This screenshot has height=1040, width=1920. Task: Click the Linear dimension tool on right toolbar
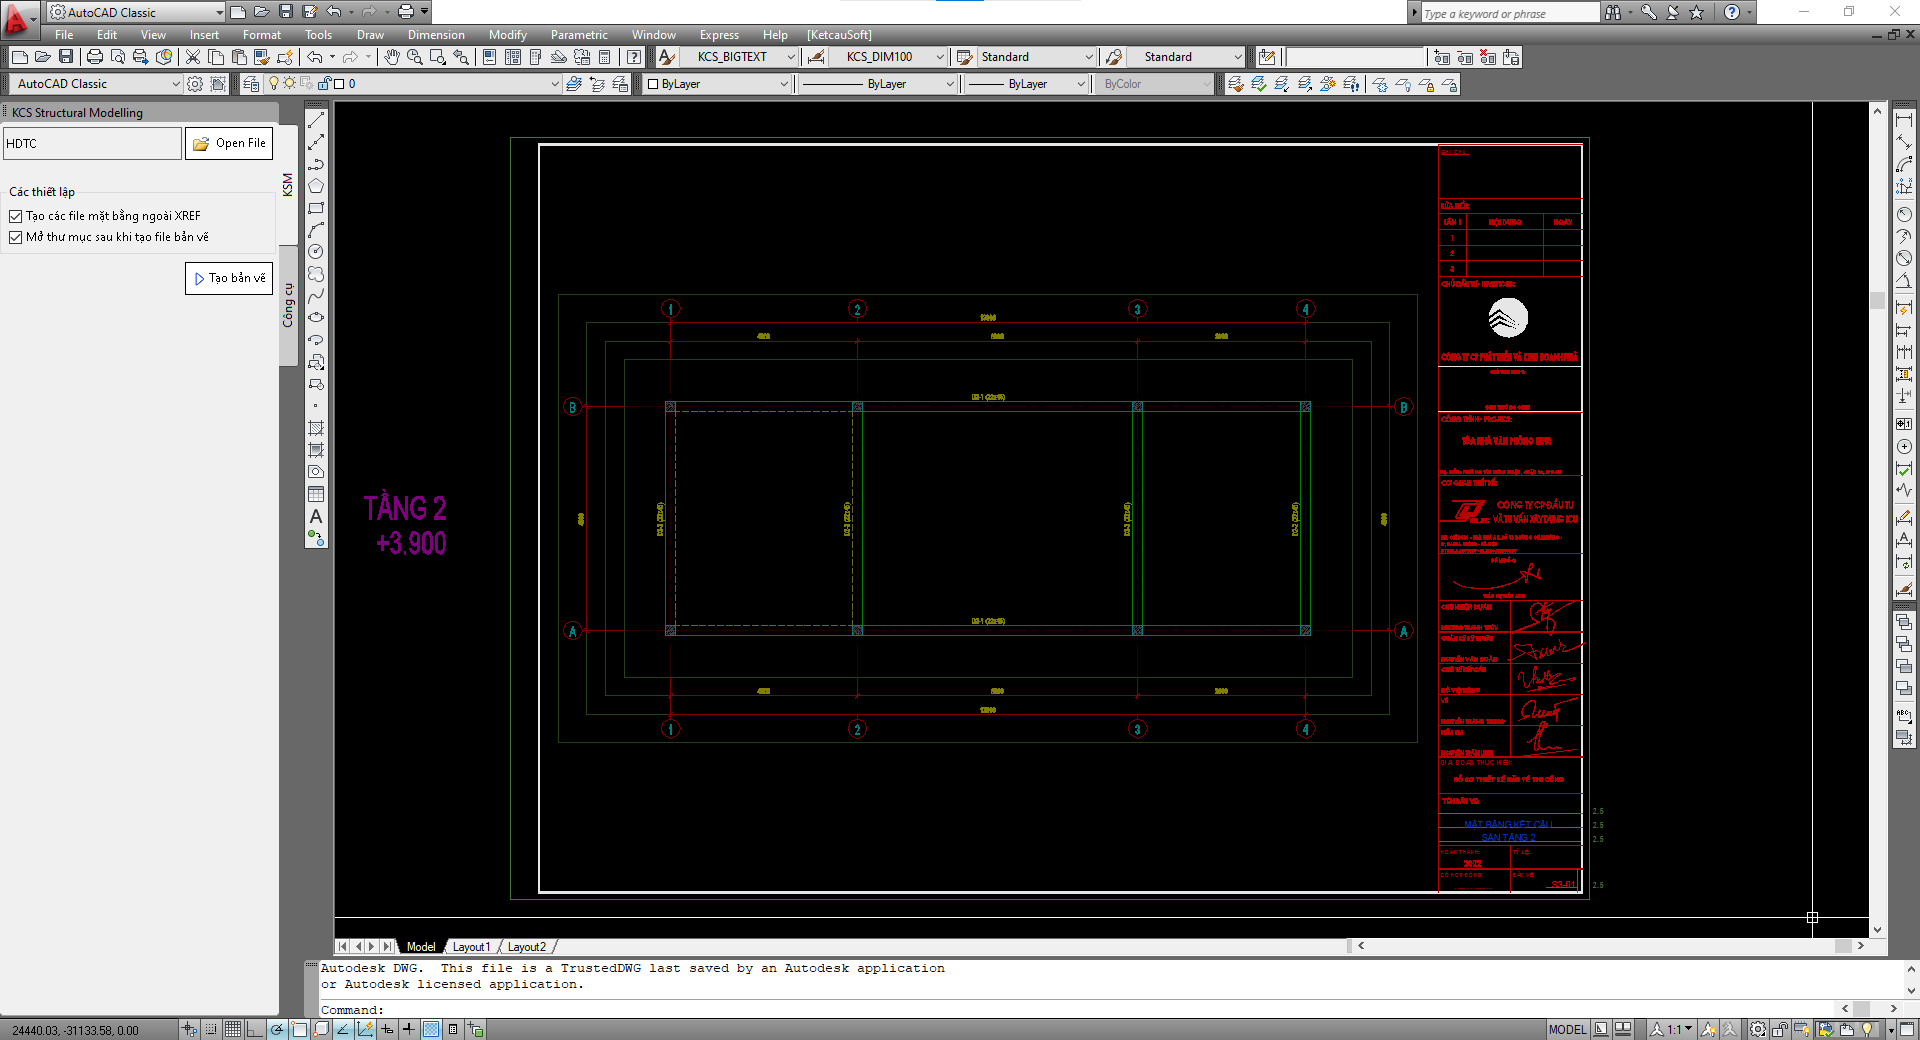[x=1904, y=120]
